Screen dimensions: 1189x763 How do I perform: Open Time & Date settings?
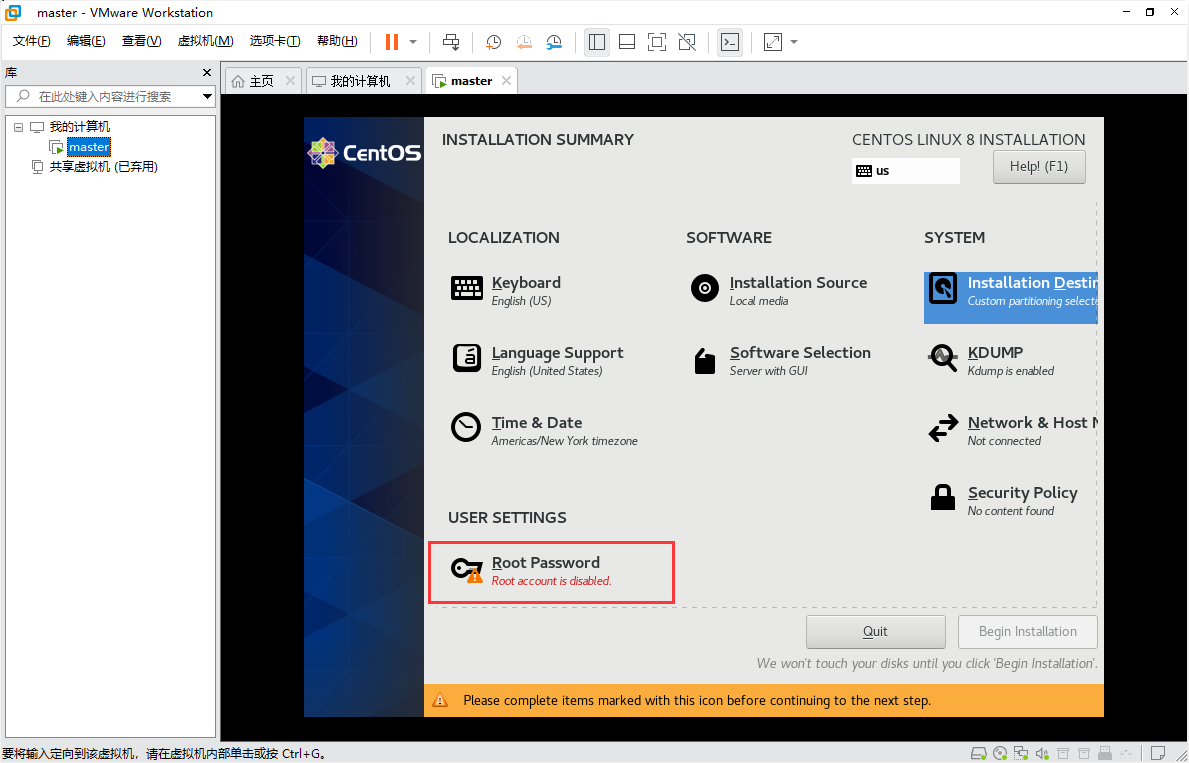pos(544,430)
